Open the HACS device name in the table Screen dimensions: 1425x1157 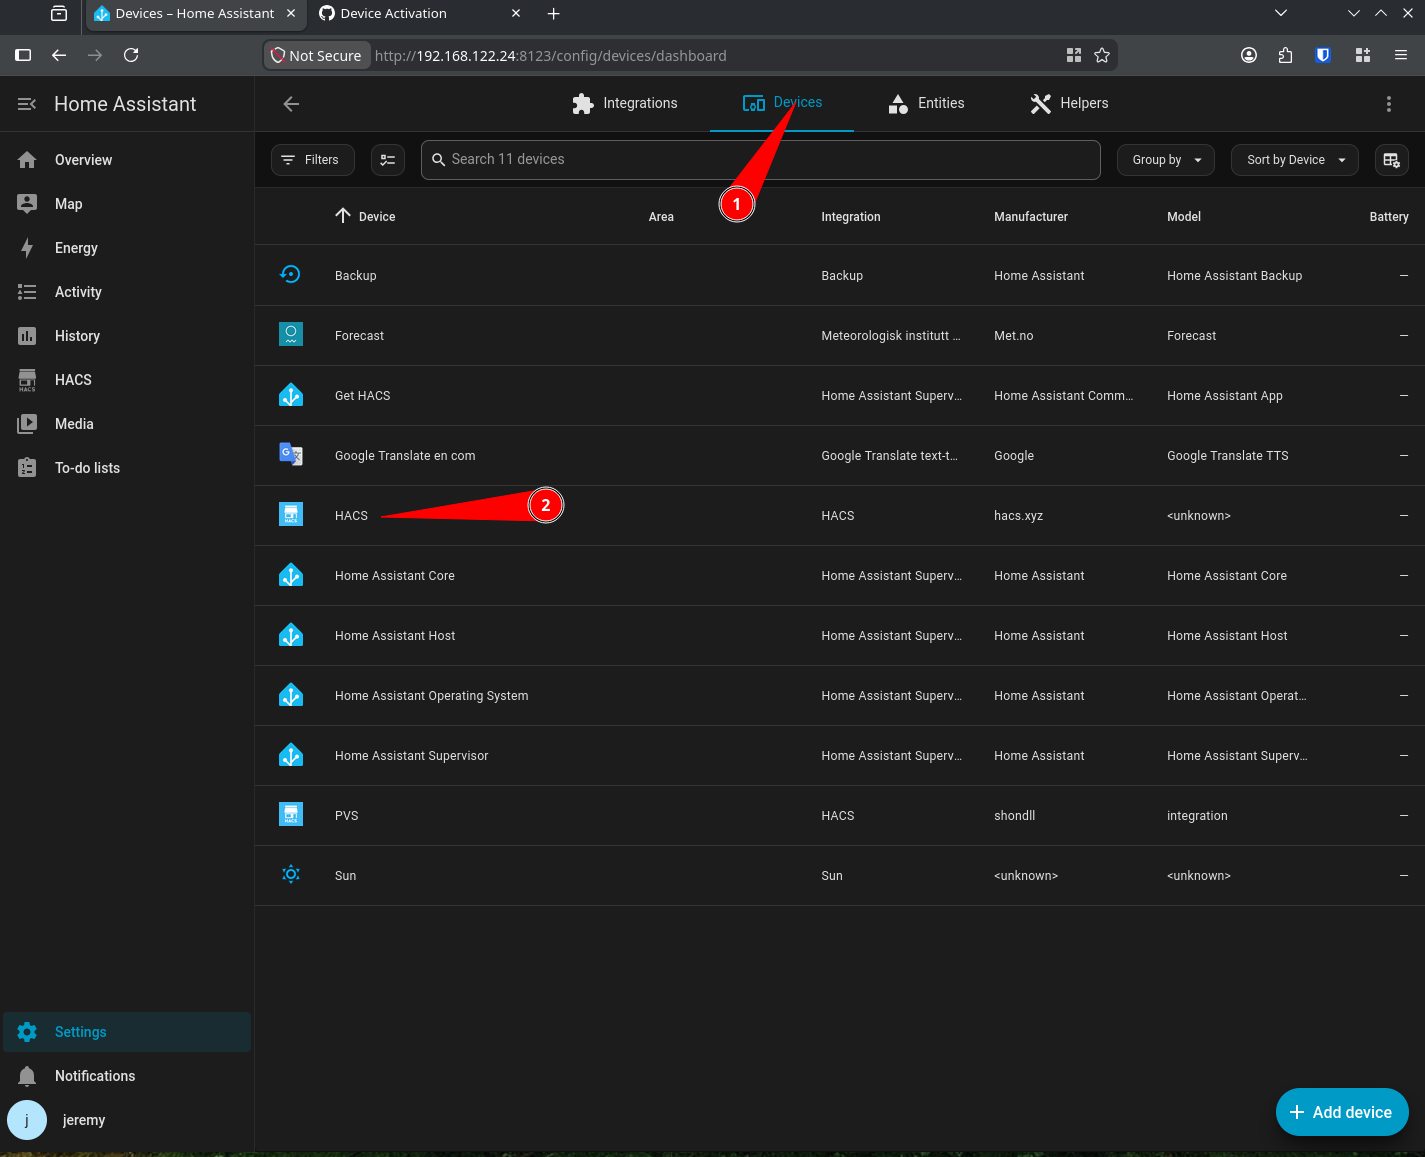tap(351, 516)
